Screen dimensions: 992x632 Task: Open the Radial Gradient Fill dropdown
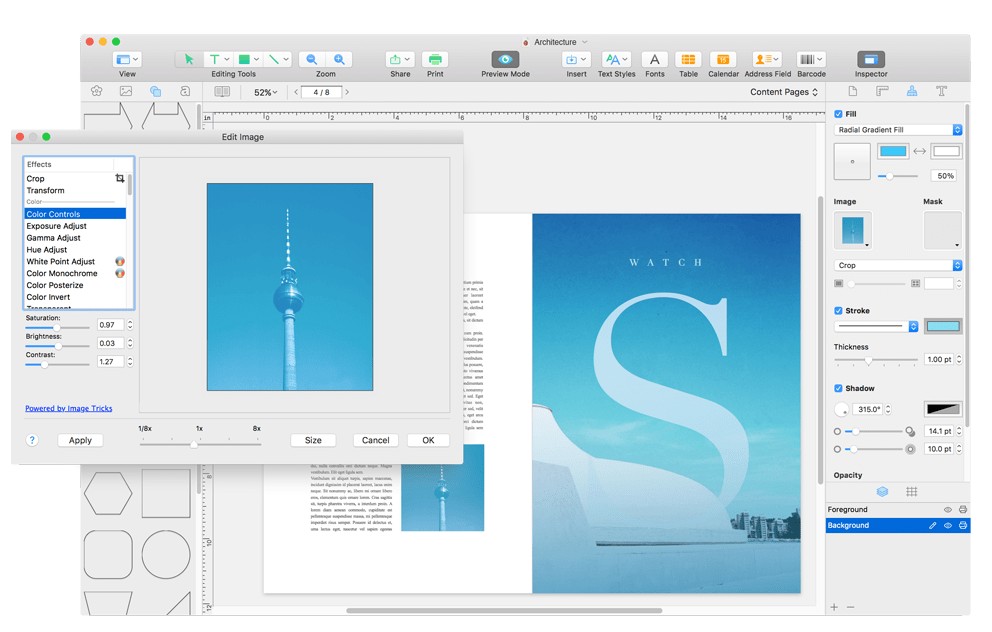coord(897,130)
